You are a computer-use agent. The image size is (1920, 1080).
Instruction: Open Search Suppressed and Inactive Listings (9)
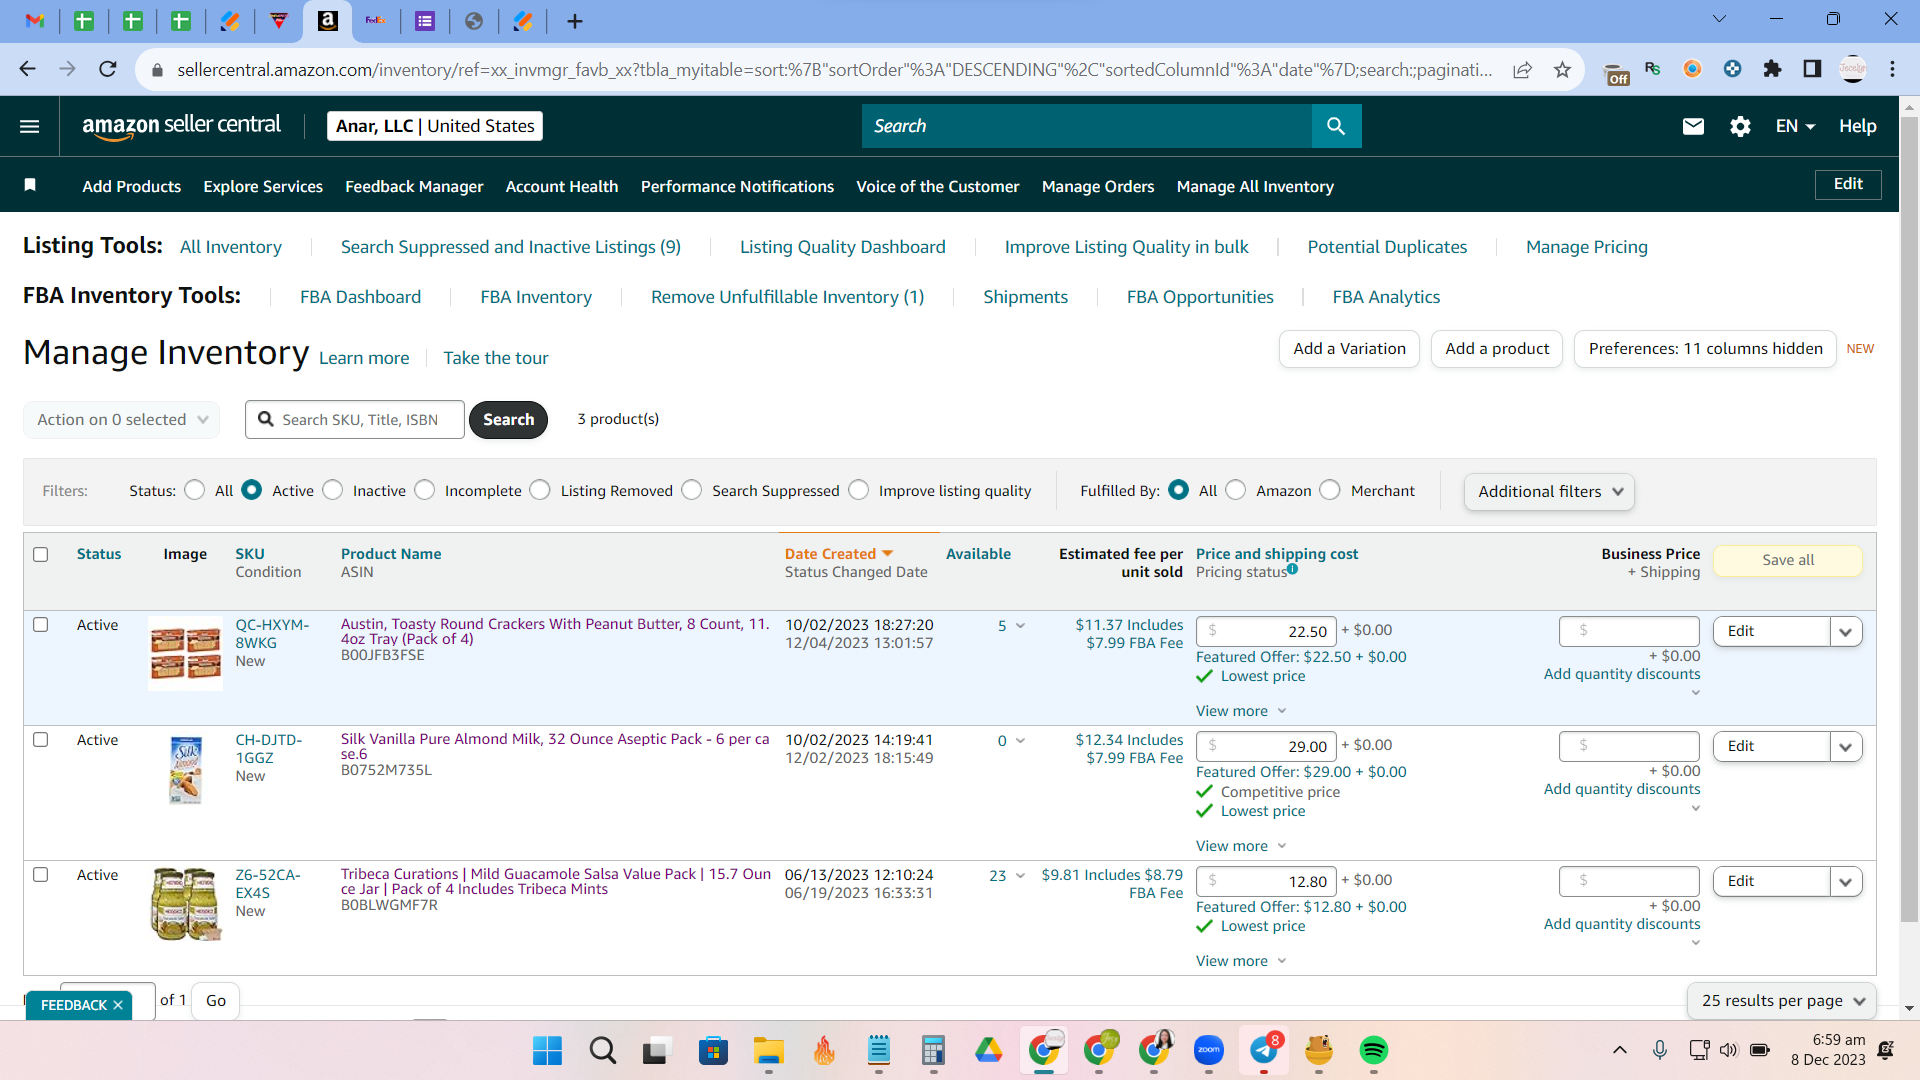pos(510,247)
